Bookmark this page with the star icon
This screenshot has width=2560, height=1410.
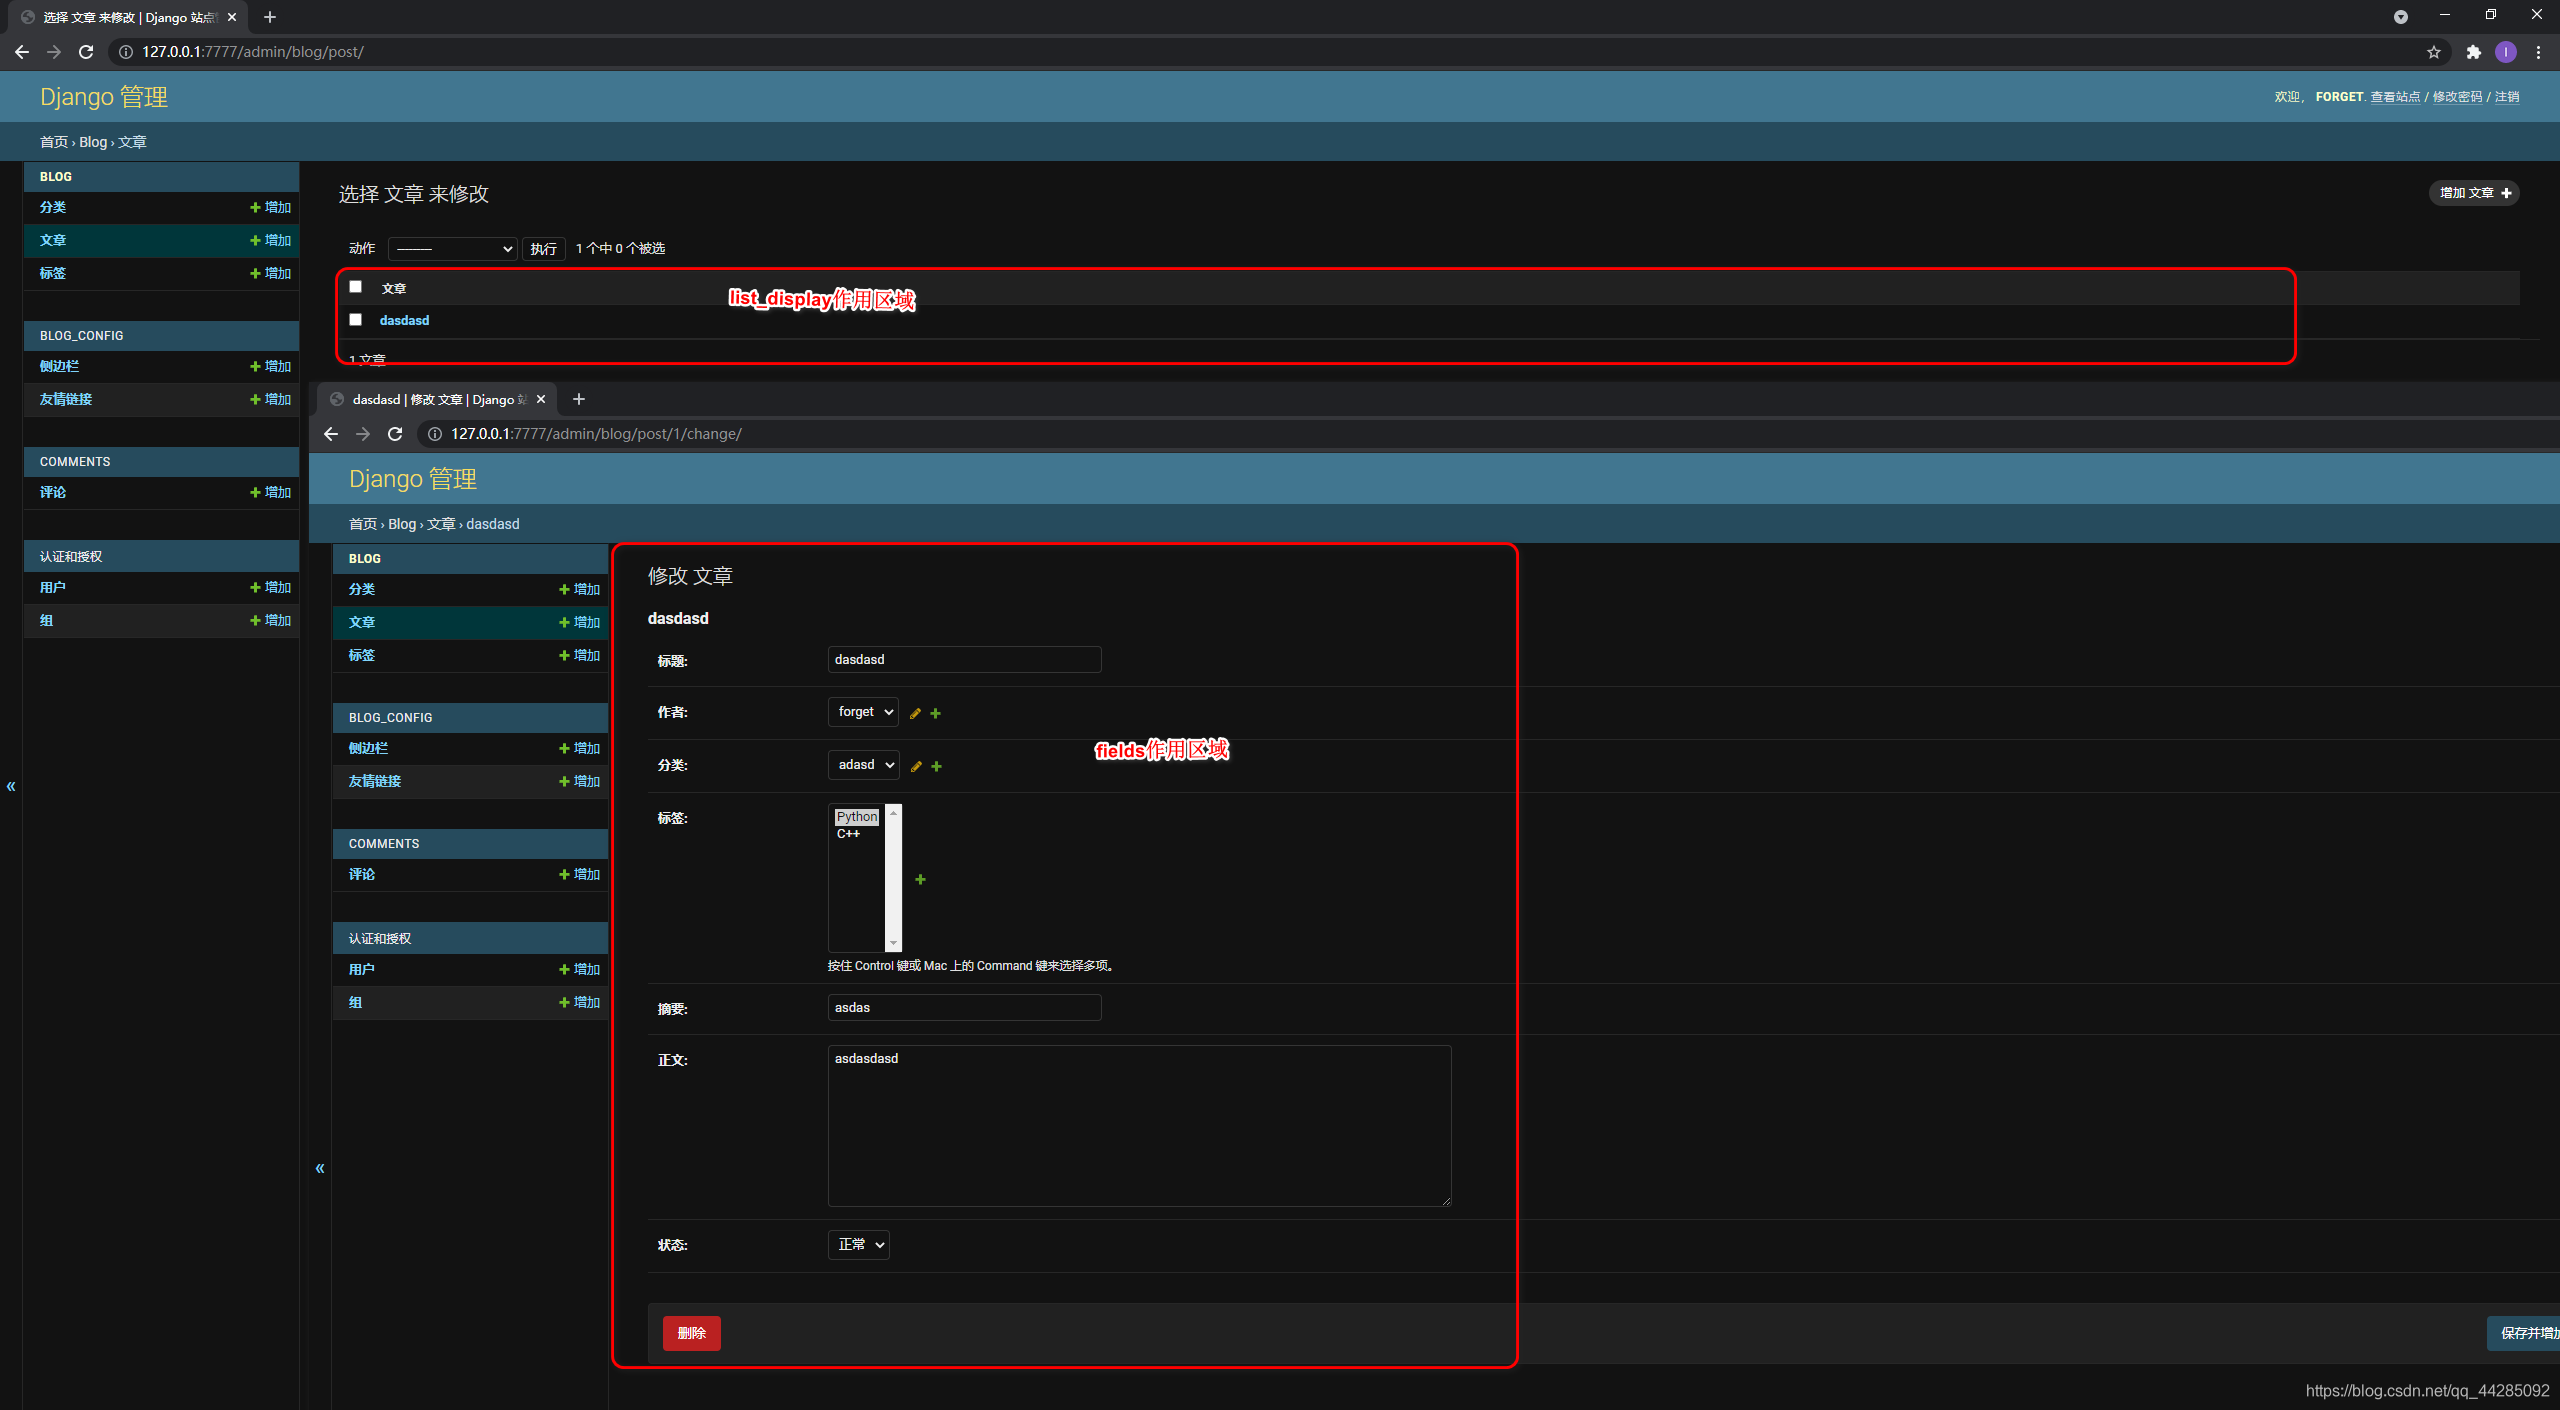pyautogui.click(x=2434, y=52)
